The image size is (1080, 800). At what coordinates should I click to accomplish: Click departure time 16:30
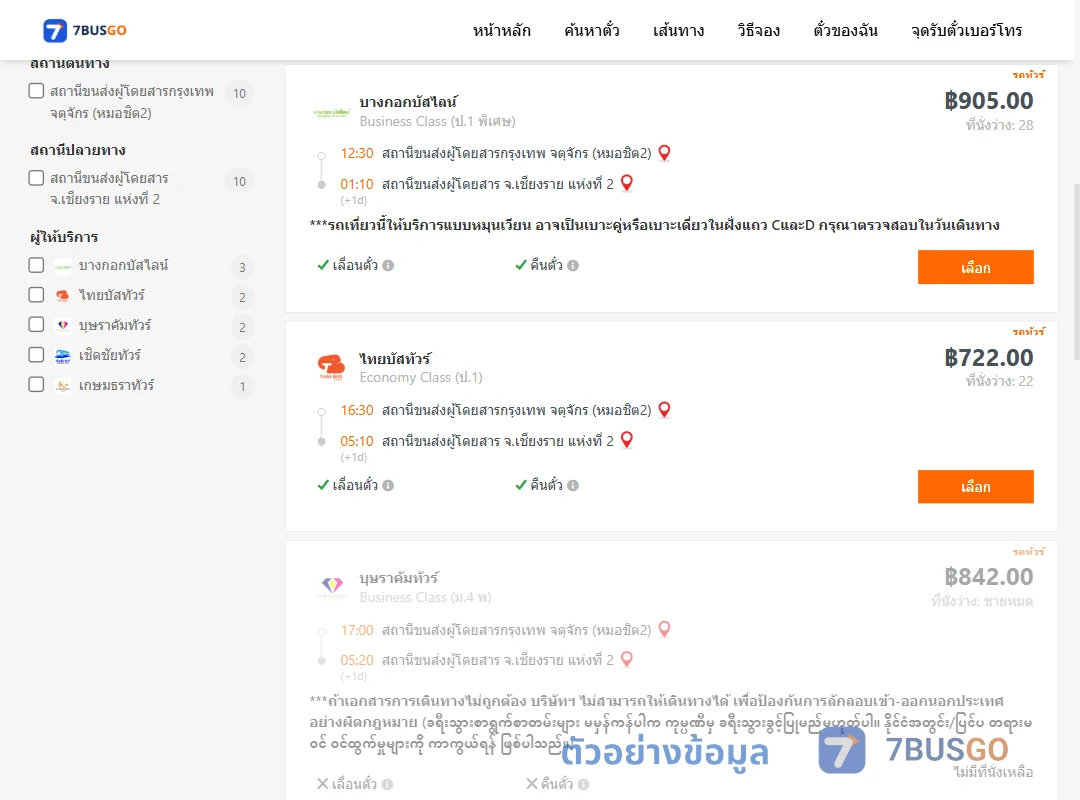pyautogui.click(x=357, y=410)
